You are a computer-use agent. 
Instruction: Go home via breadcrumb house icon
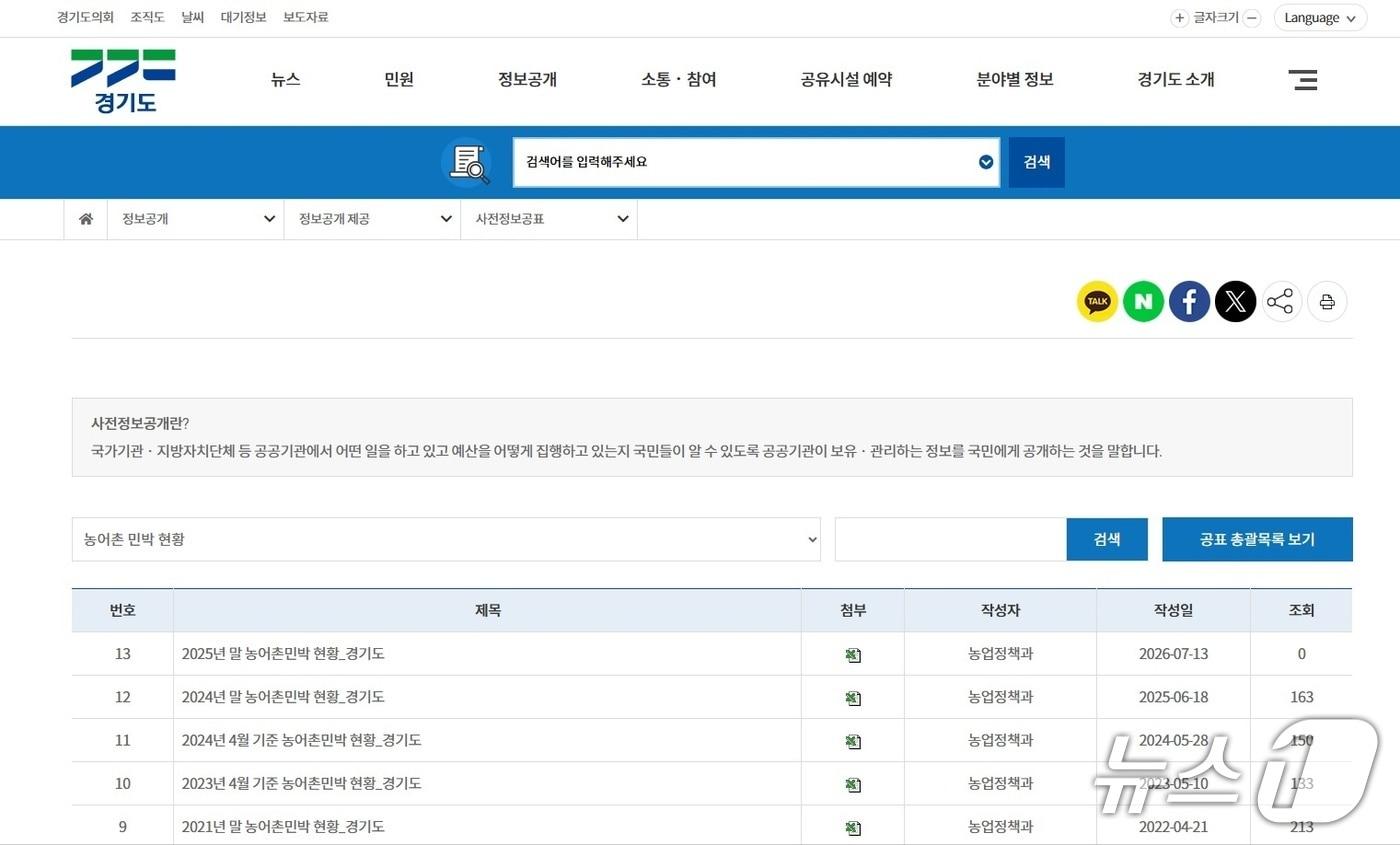[86, 219]
